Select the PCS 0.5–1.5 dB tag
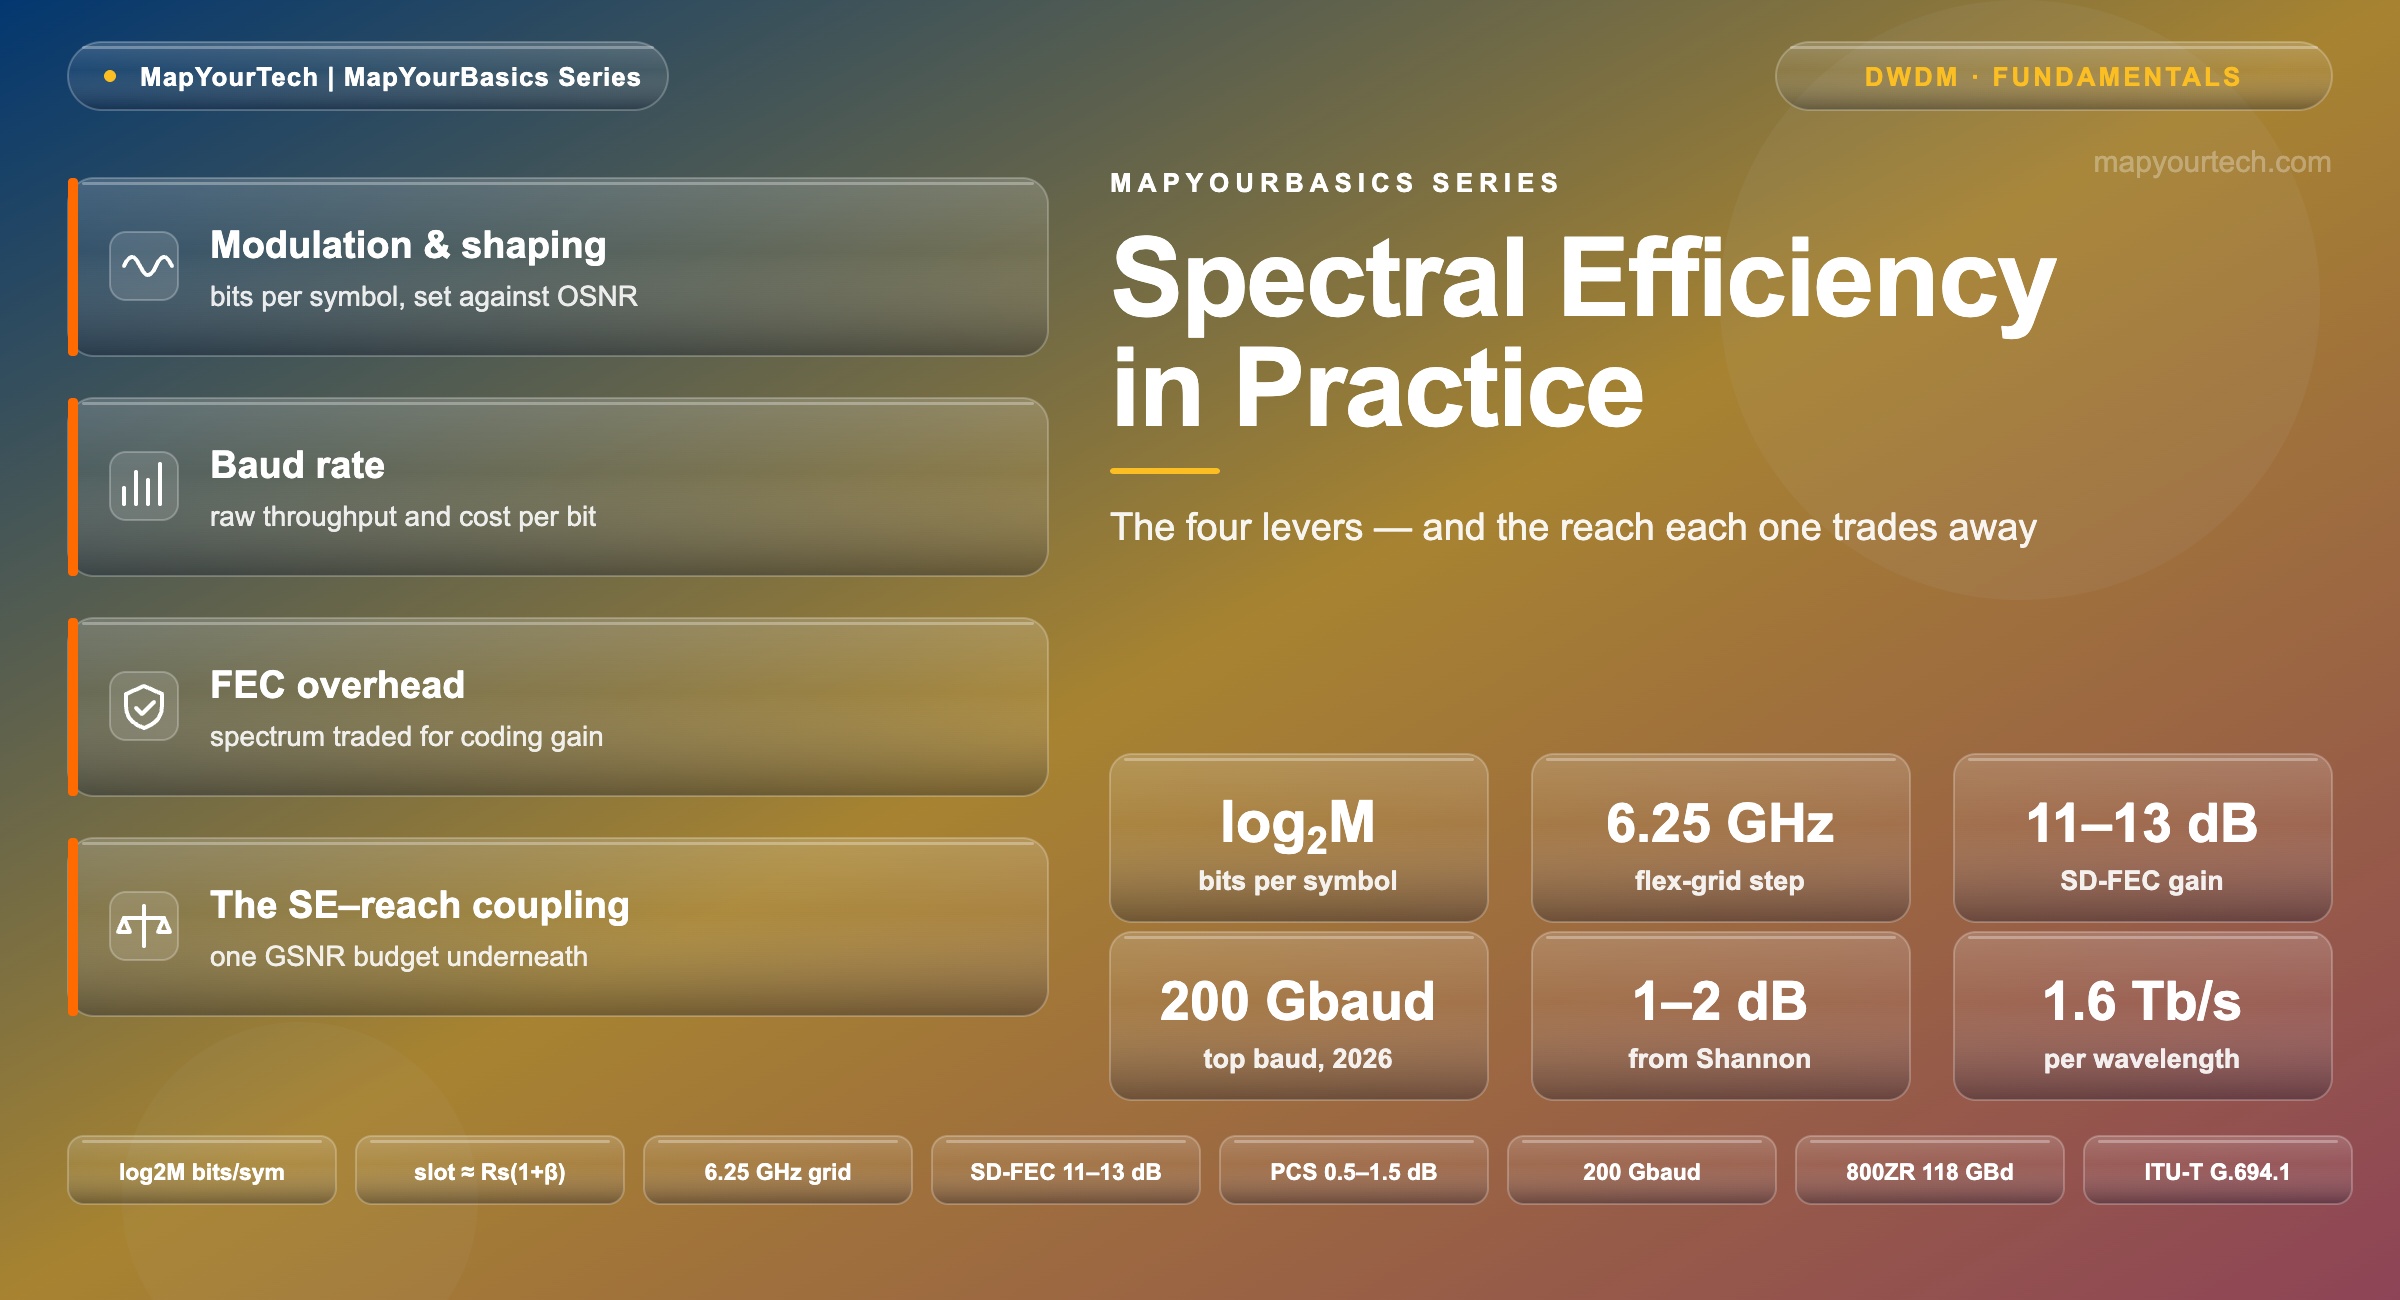 [x=1354, y=1171]
